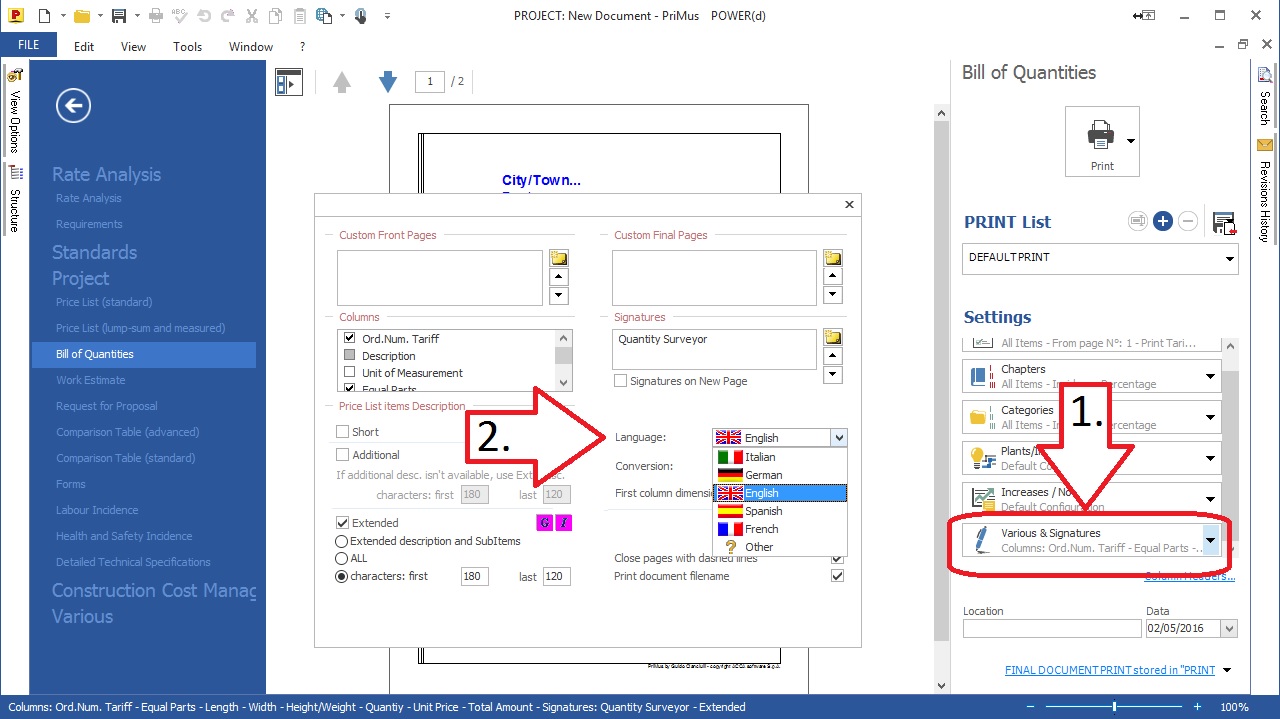Choose Italian from the language list
Image resolution: width=1280 pixels, height=719 pixels.
point(780,457)
